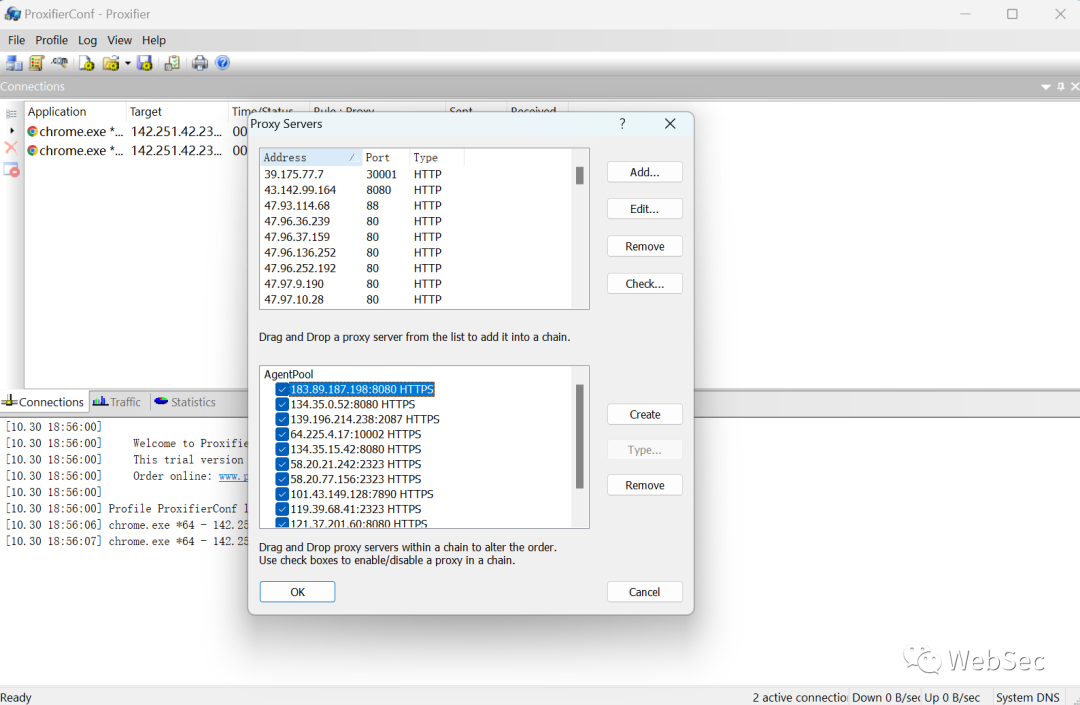Open the View menu
The height and width of the screenshot is (705, 1080).
pos(119,40)
